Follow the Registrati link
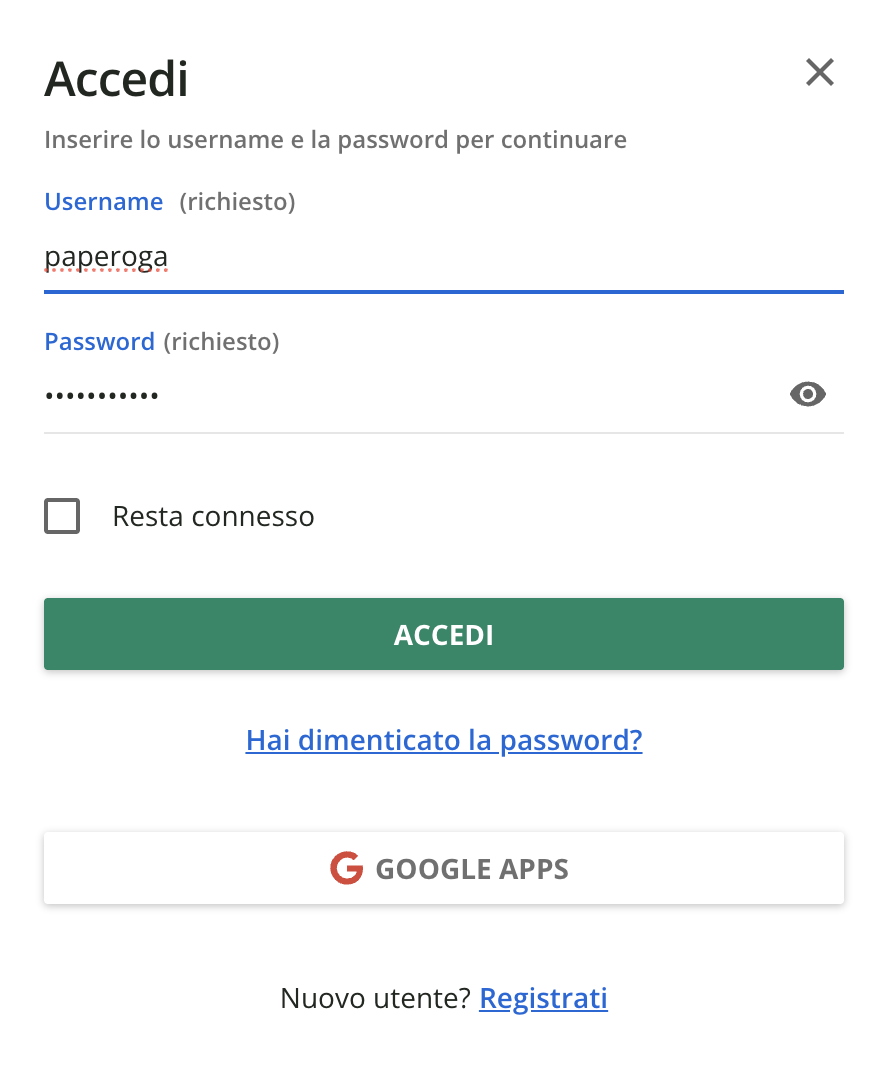 (543, 998)
